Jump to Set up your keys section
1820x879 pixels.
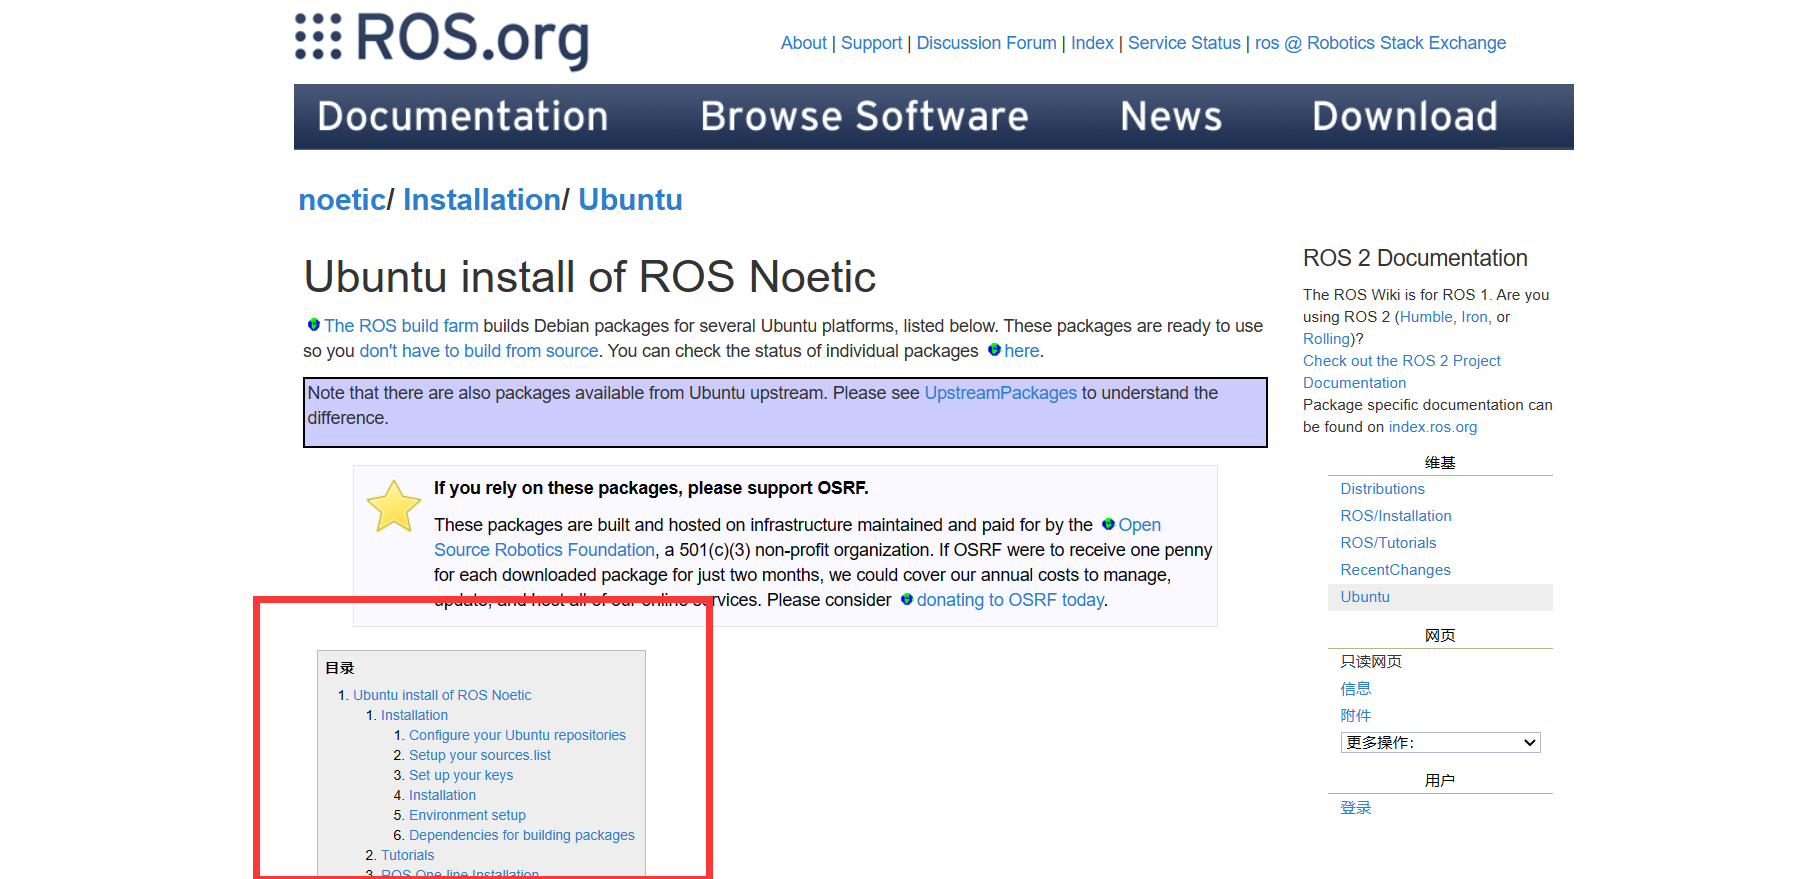(x=460, y=775)
